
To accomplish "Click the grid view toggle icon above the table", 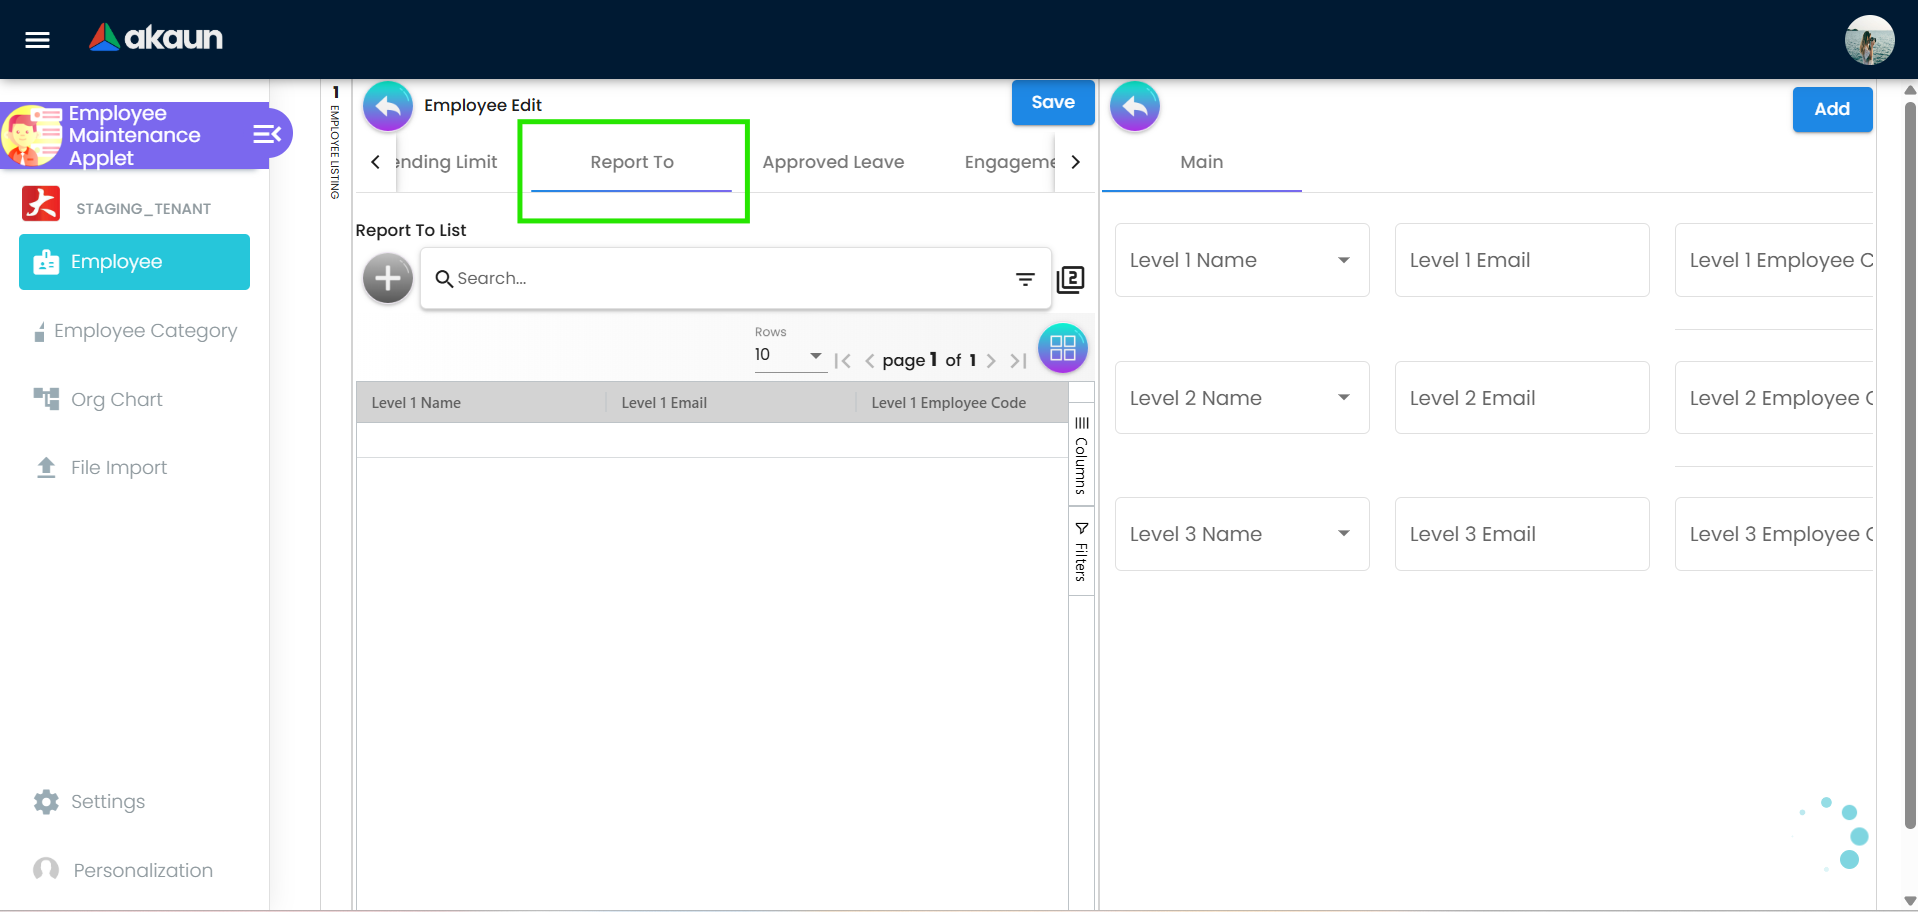I will coord(1062,348).
